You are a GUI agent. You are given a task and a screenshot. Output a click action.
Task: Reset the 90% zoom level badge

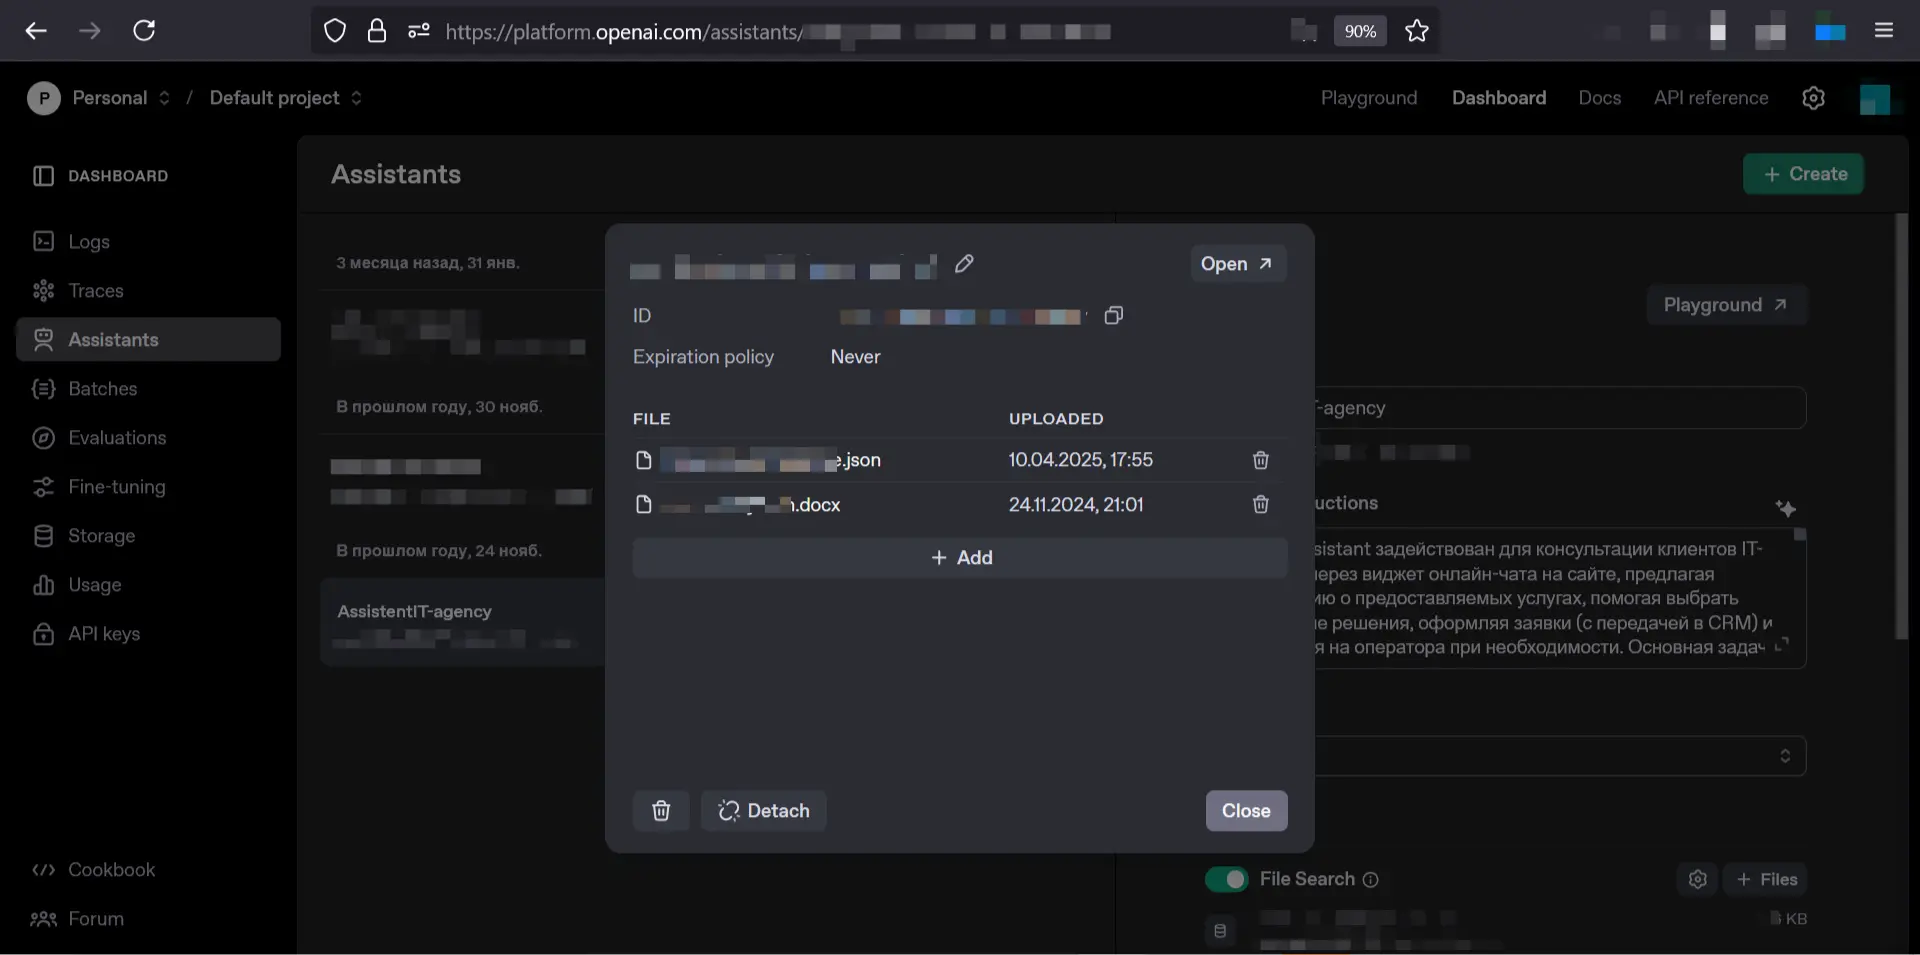point(1360,31)
